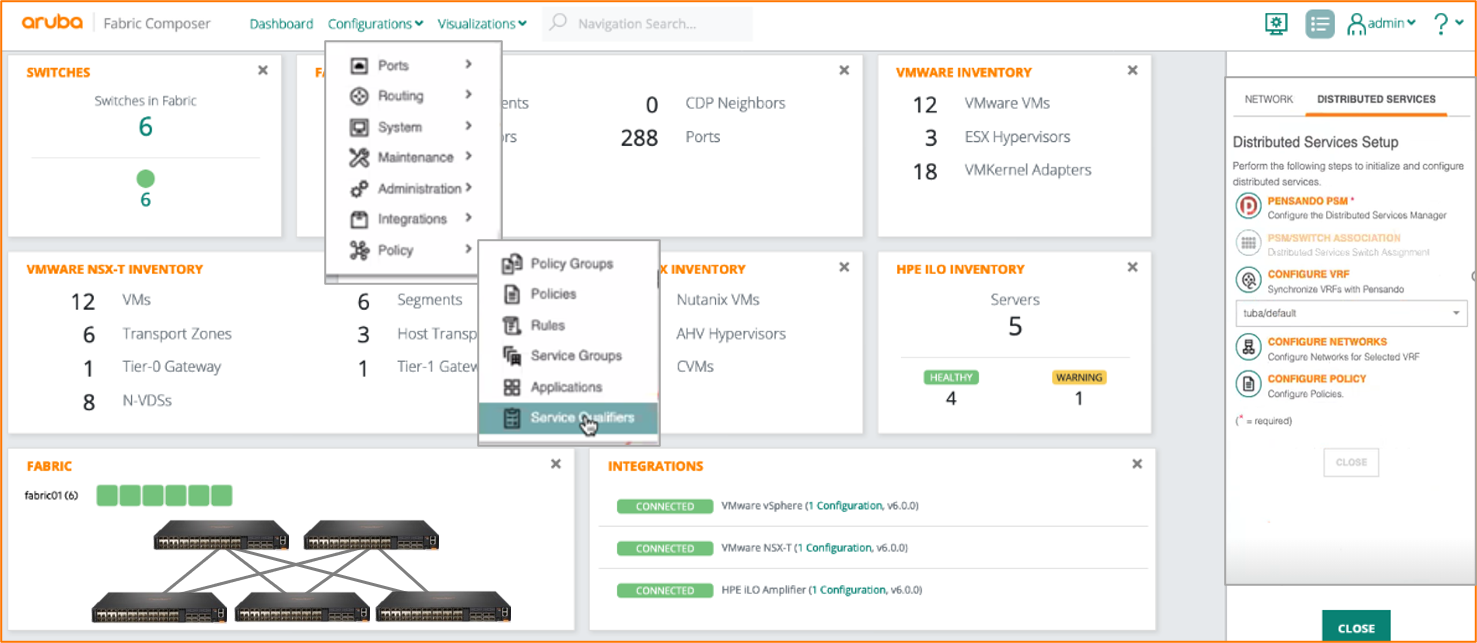Image resolution: width=1477 pixels, height=643 pixels.
Task: Close the VMWARE INVENTORY widget
Action: click(x=1132, y=70)
